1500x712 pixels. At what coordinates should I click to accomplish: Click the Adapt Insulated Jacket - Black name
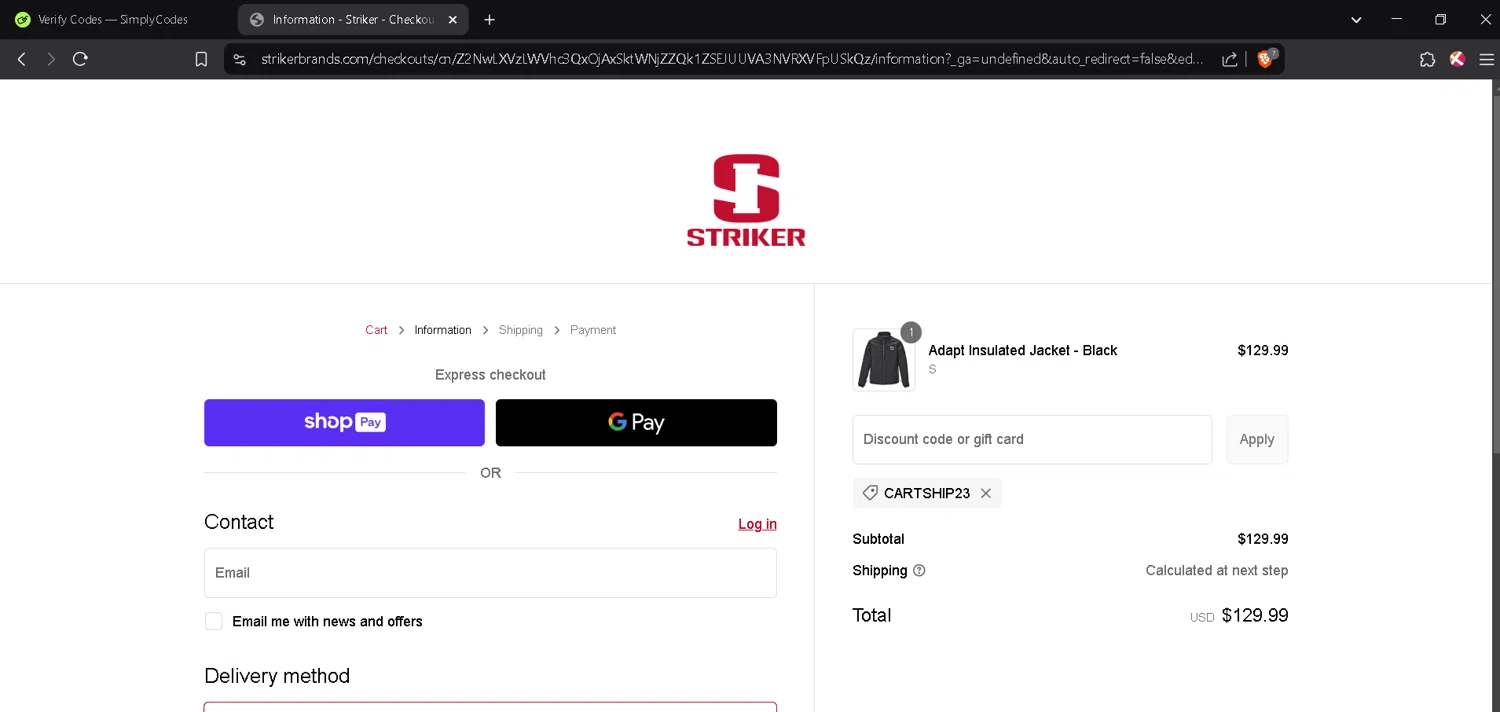tap(1022, 350)
